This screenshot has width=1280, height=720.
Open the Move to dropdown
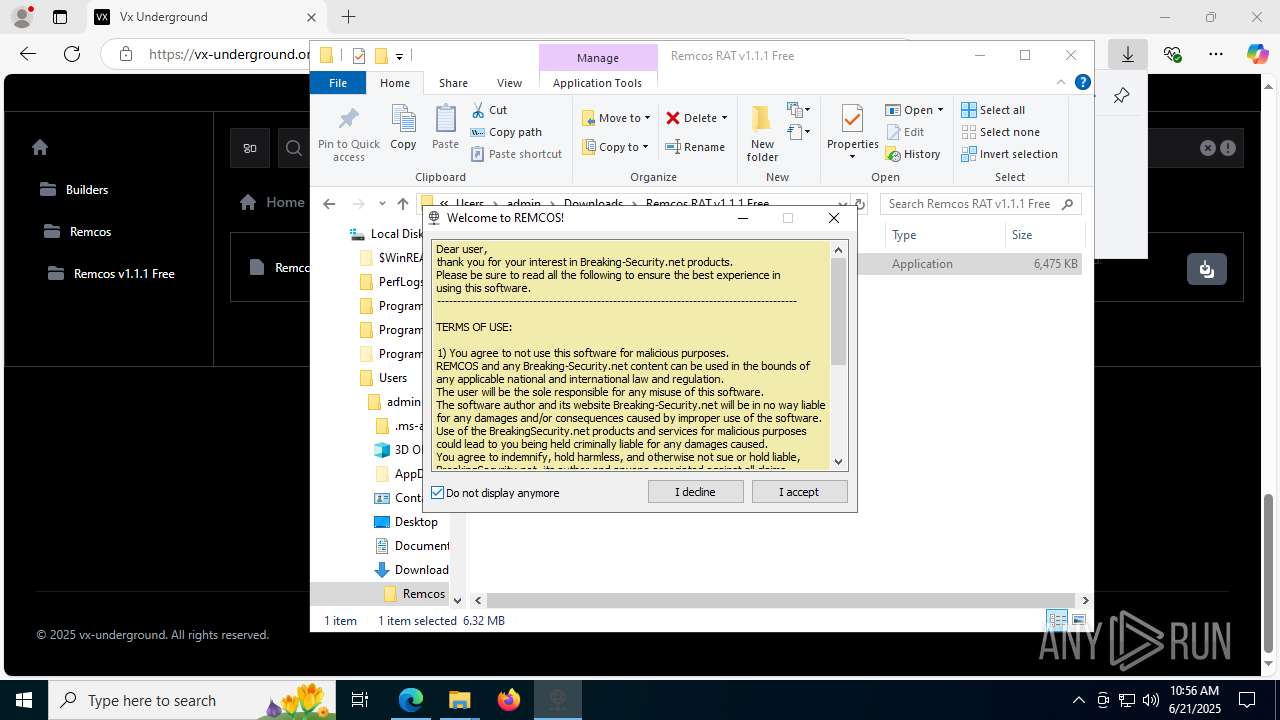616,118
